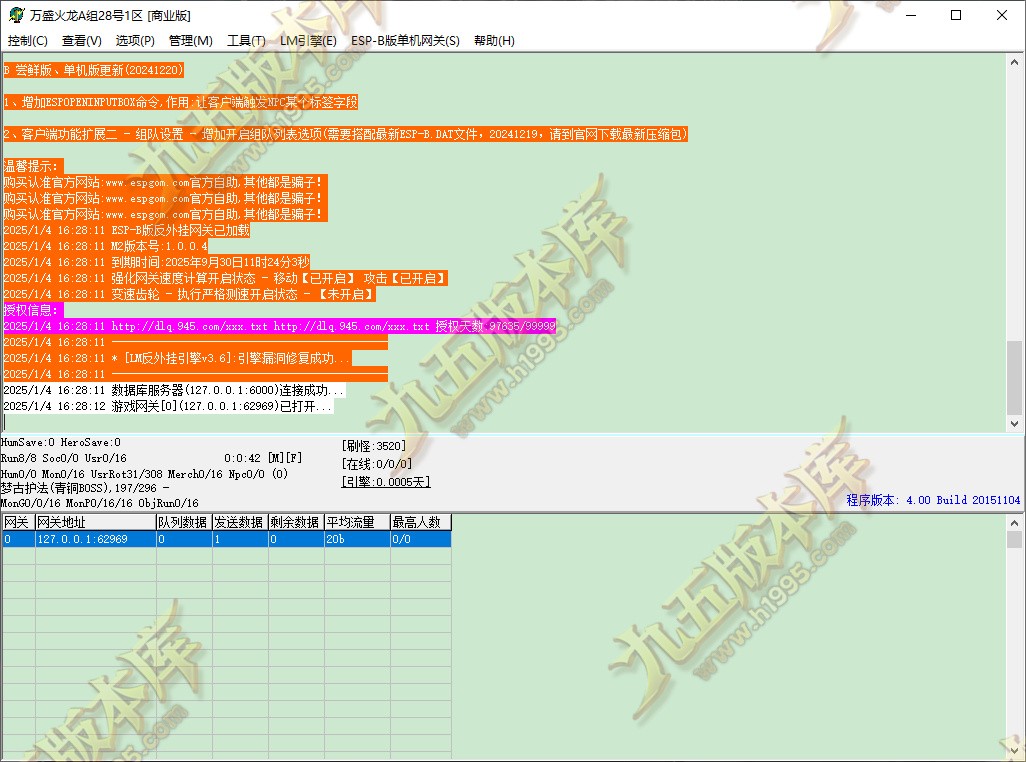Minimize the server window
Screen dimensions: 1026x762
point(911,15)
